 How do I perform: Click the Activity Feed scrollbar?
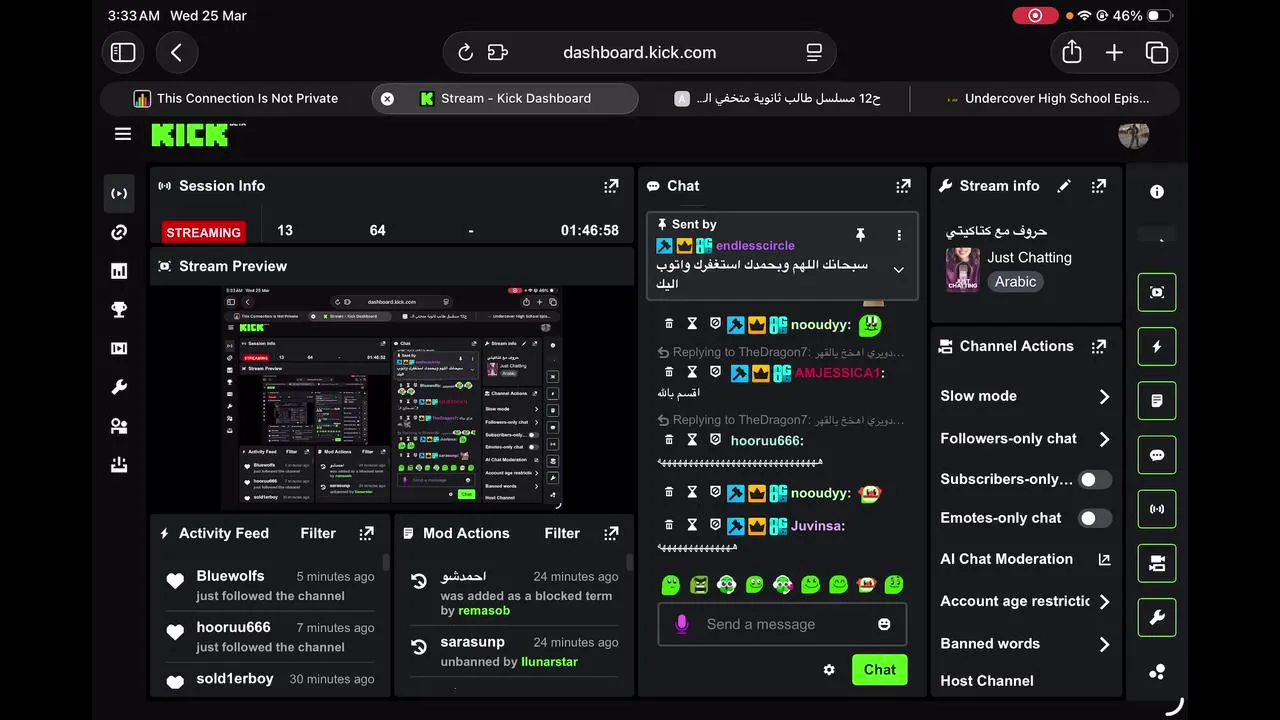click(x=385, y=562)
